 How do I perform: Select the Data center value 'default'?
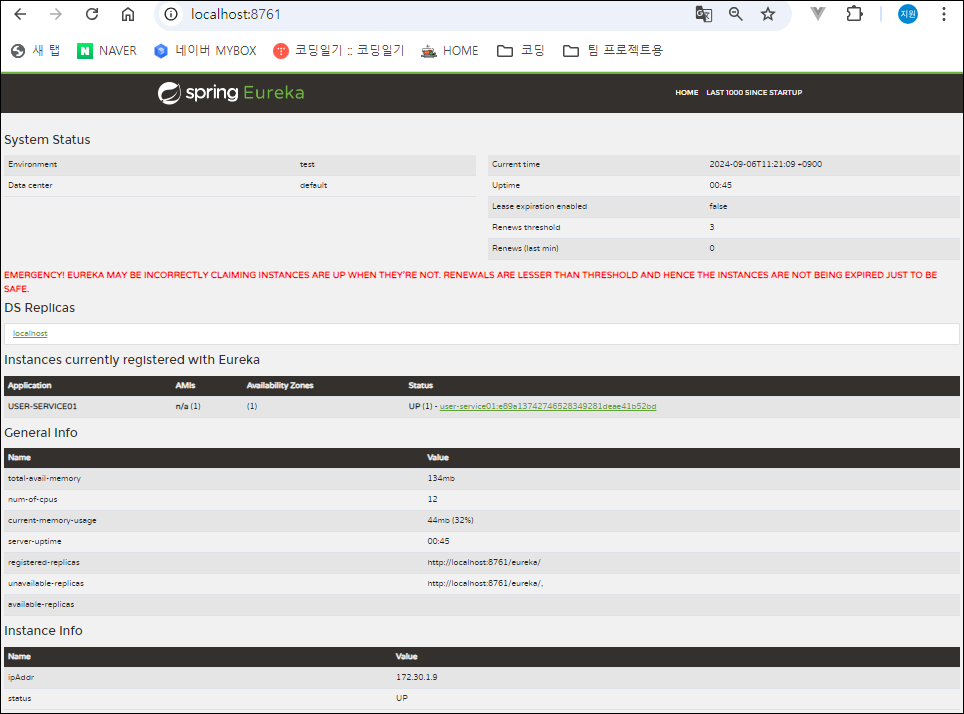(x=314, y=185)
